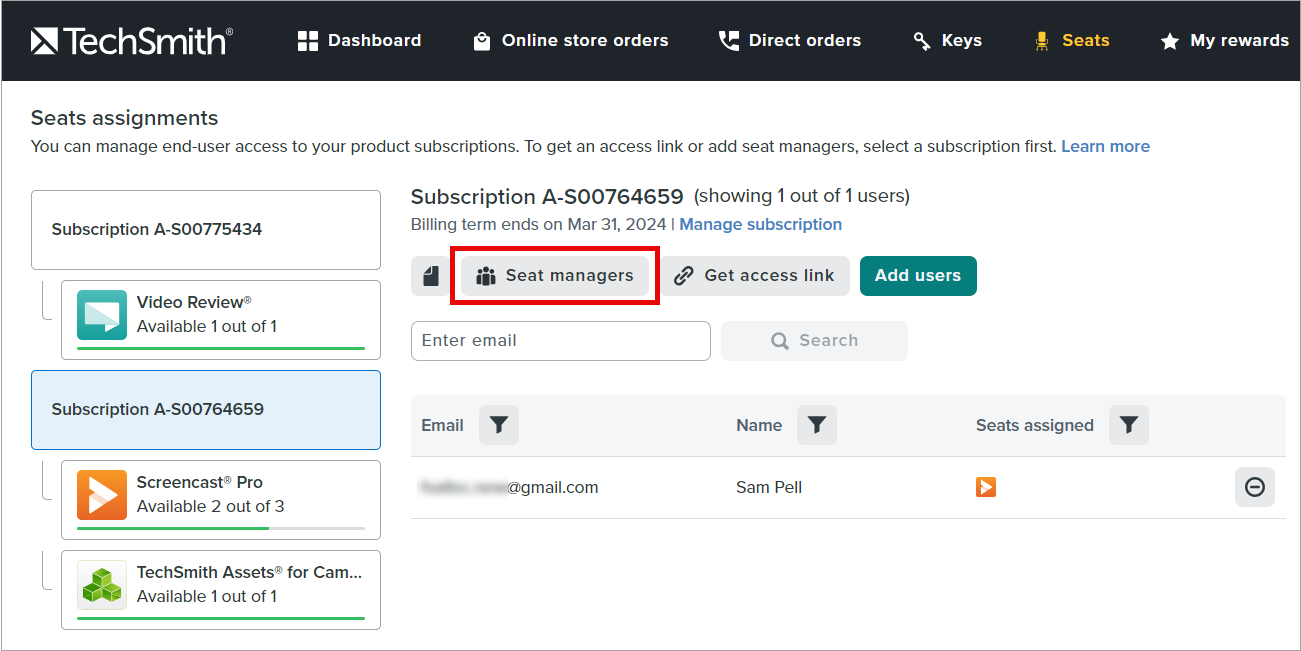Click the Video Review availability progress bar

click(x=221, y=348)
